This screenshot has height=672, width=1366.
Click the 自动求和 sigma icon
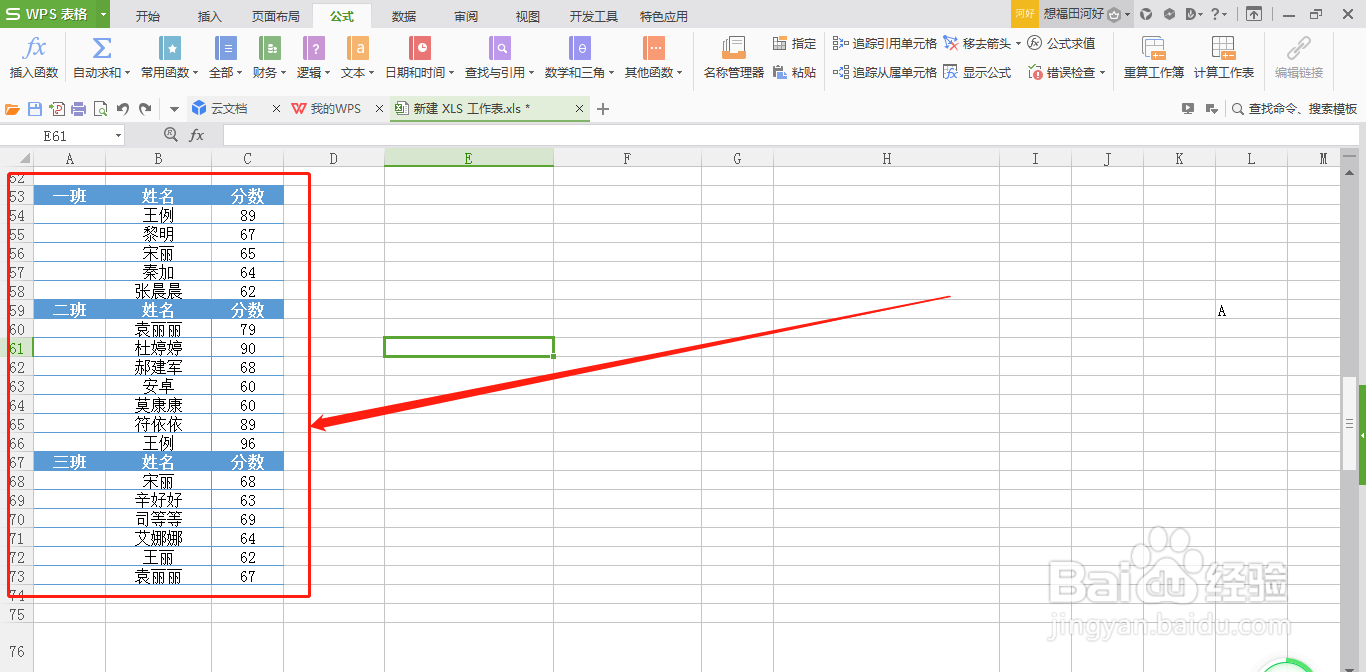click(x=101, y=48)
